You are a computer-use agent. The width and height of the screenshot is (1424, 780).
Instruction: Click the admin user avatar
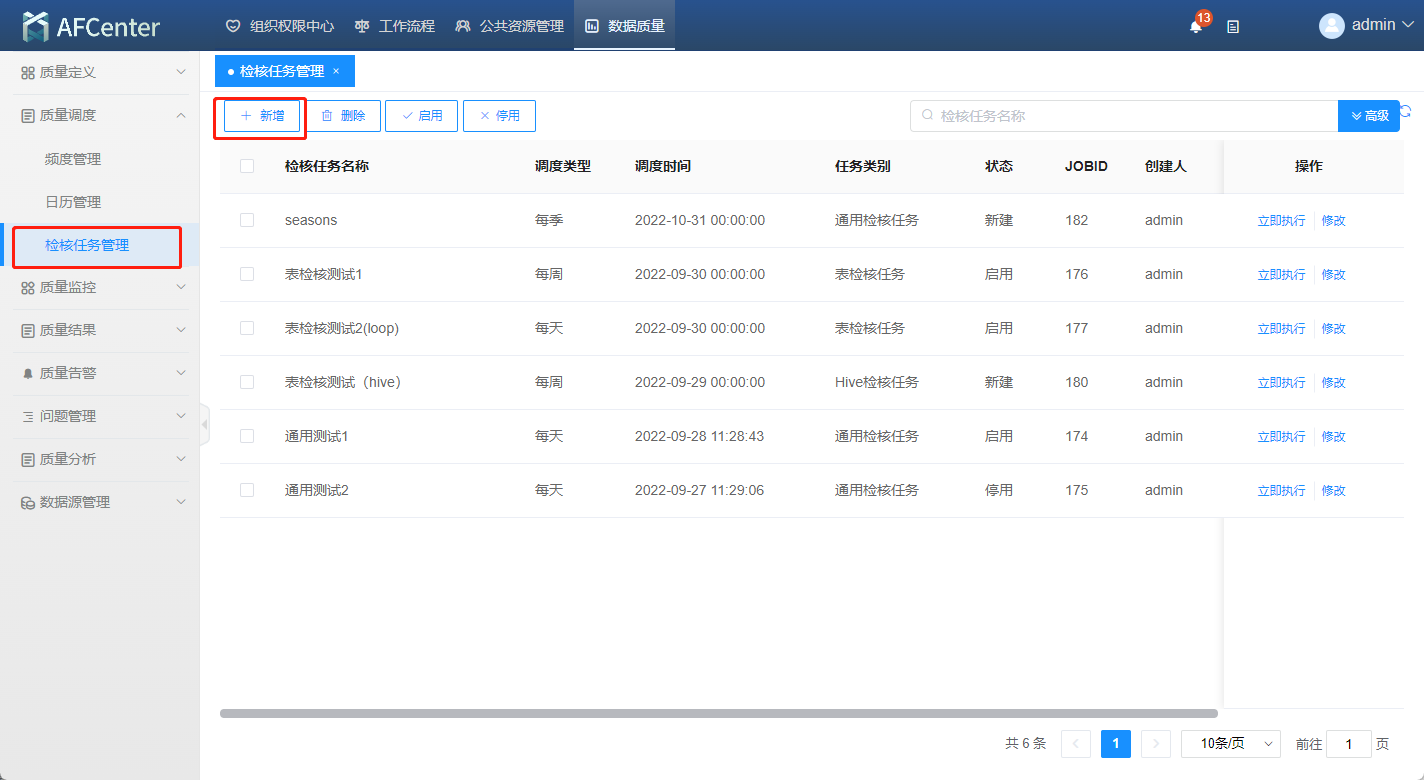pos(1331,26)
